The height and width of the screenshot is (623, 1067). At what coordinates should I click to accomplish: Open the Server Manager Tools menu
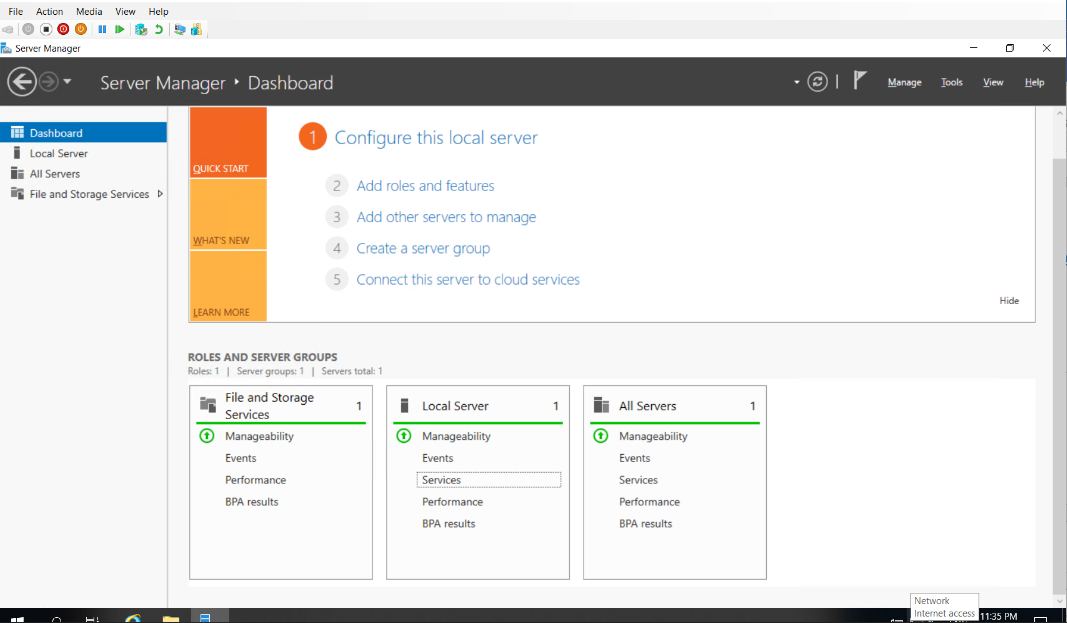(951, 82)
